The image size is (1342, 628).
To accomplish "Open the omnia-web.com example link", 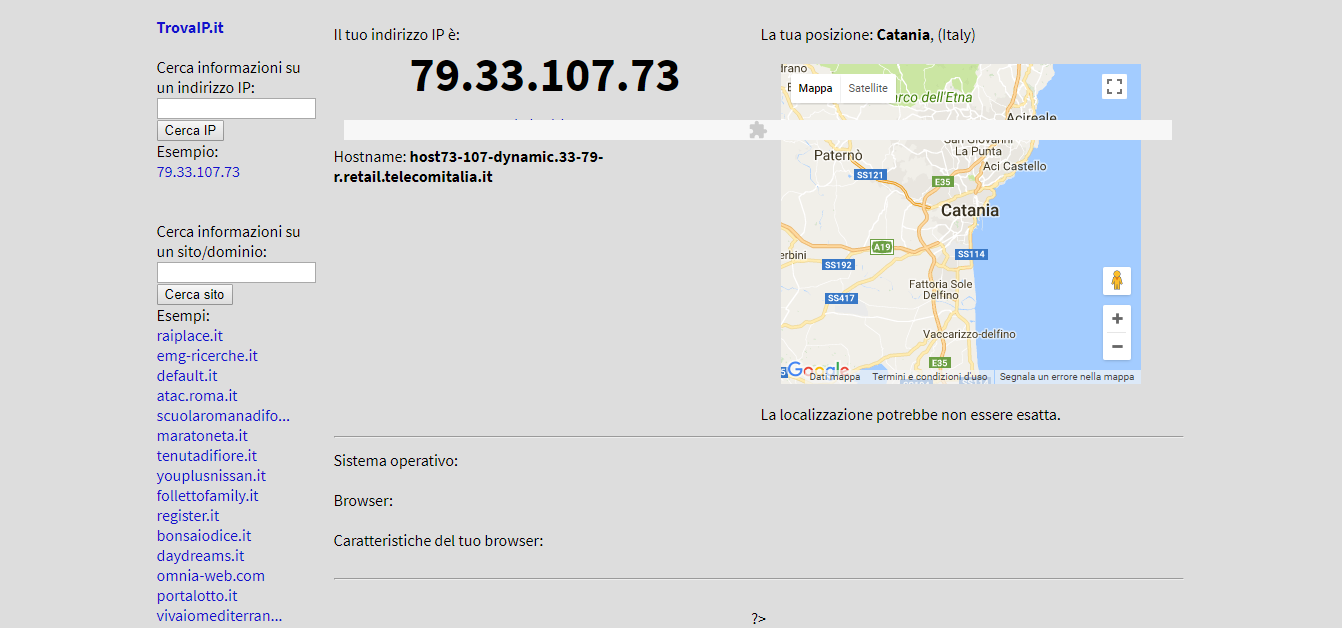I will pyautogui.click(x=211, y=576).
